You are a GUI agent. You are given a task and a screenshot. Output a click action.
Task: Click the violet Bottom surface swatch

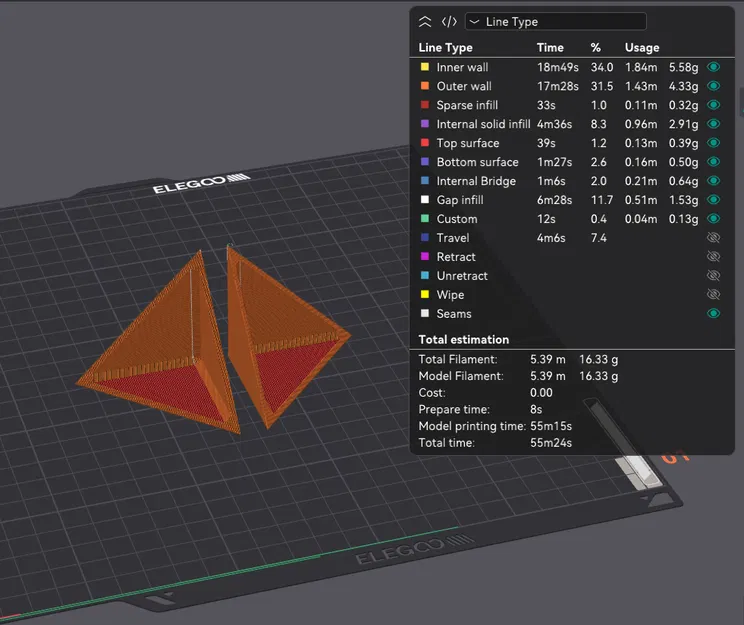point(425,162)
